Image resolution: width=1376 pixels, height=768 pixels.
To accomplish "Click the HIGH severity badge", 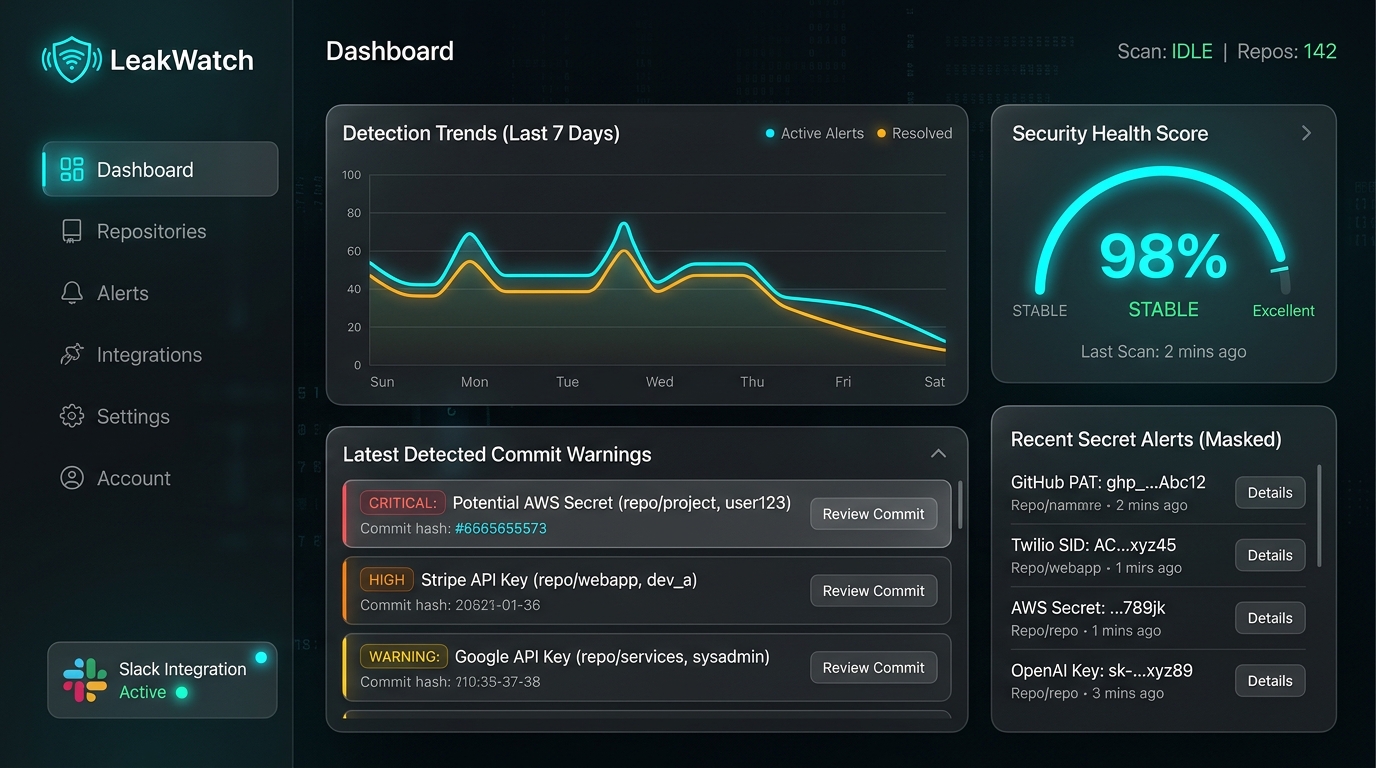I will [x=386, y=580].
